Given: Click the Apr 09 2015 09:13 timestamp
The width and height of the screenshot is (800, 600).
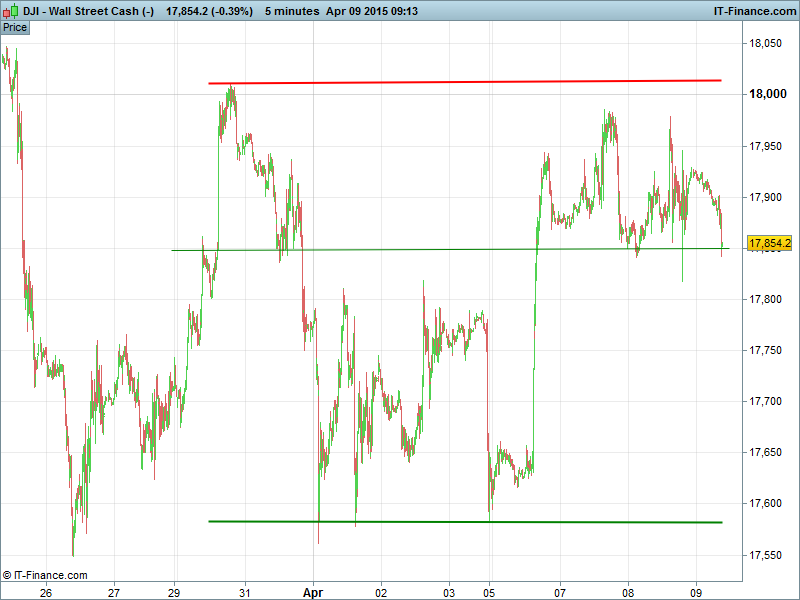Looking at the screenshot, I should tap(371, 11).
